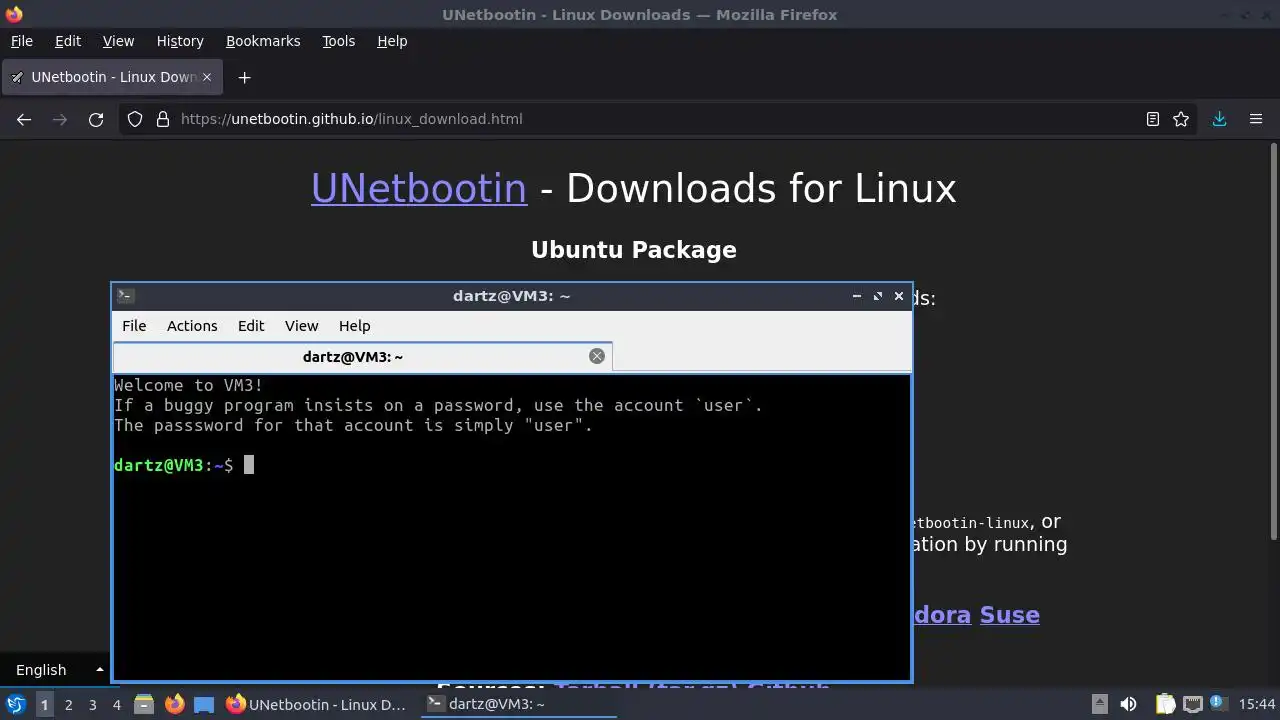1280x720 pixels.
Task: Click the 15:44 clock
Action: (x=1257, y=704)
